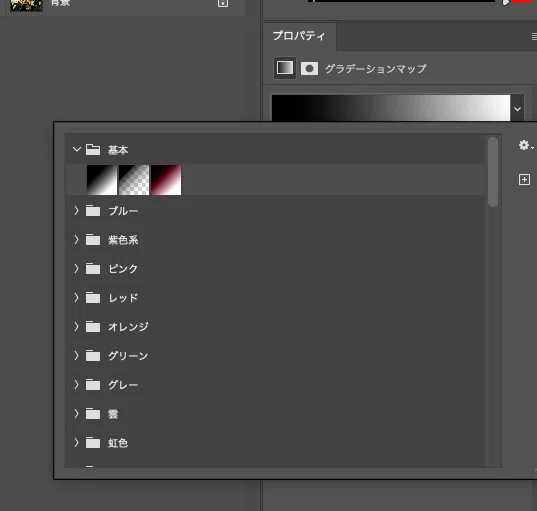
Task: Expand the 雲 gradient group
Action: (x=76, y=414)
